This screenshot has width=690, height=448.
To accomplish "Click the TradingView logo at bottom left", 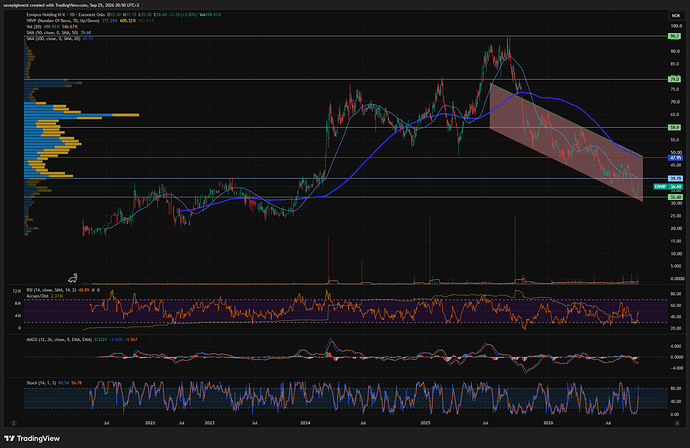I will [x=32, y=438].
